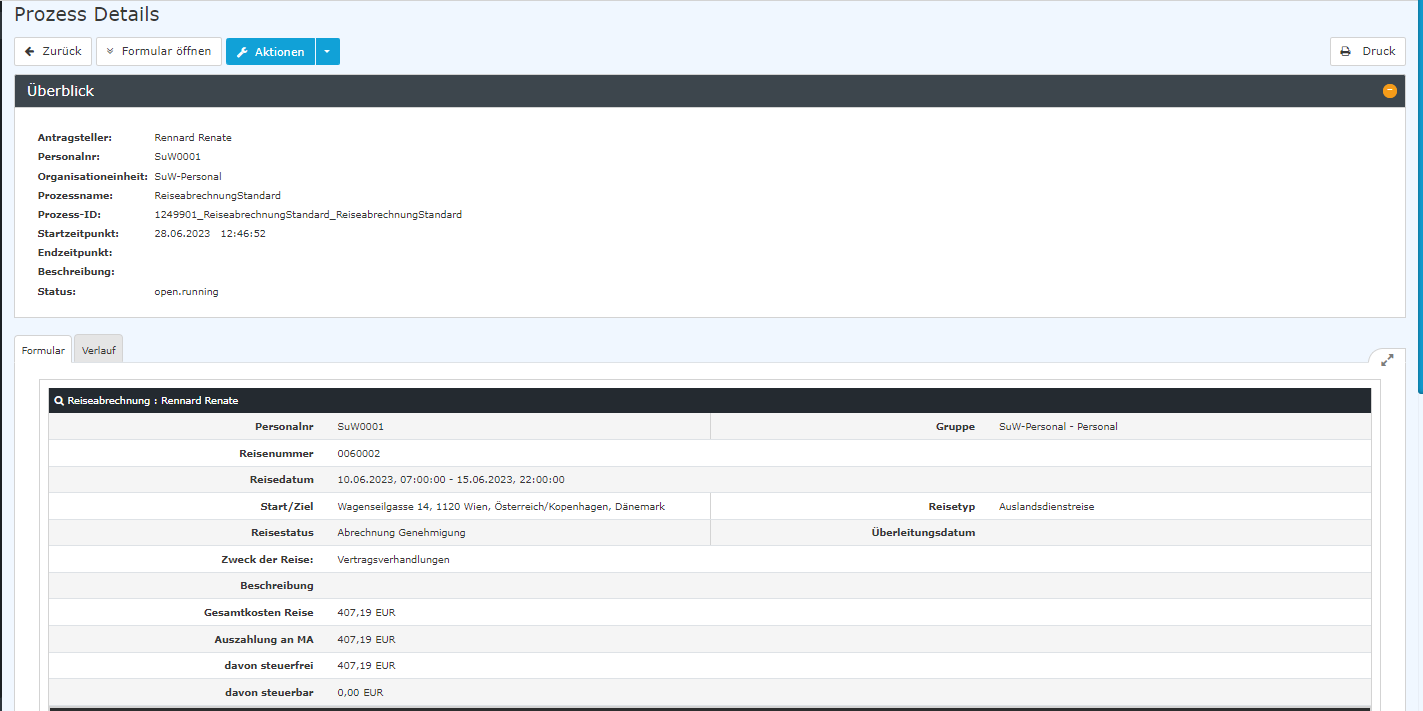Collapse Überblick panel using orange minus icon
The image size is (1423, 711).
1389,91
